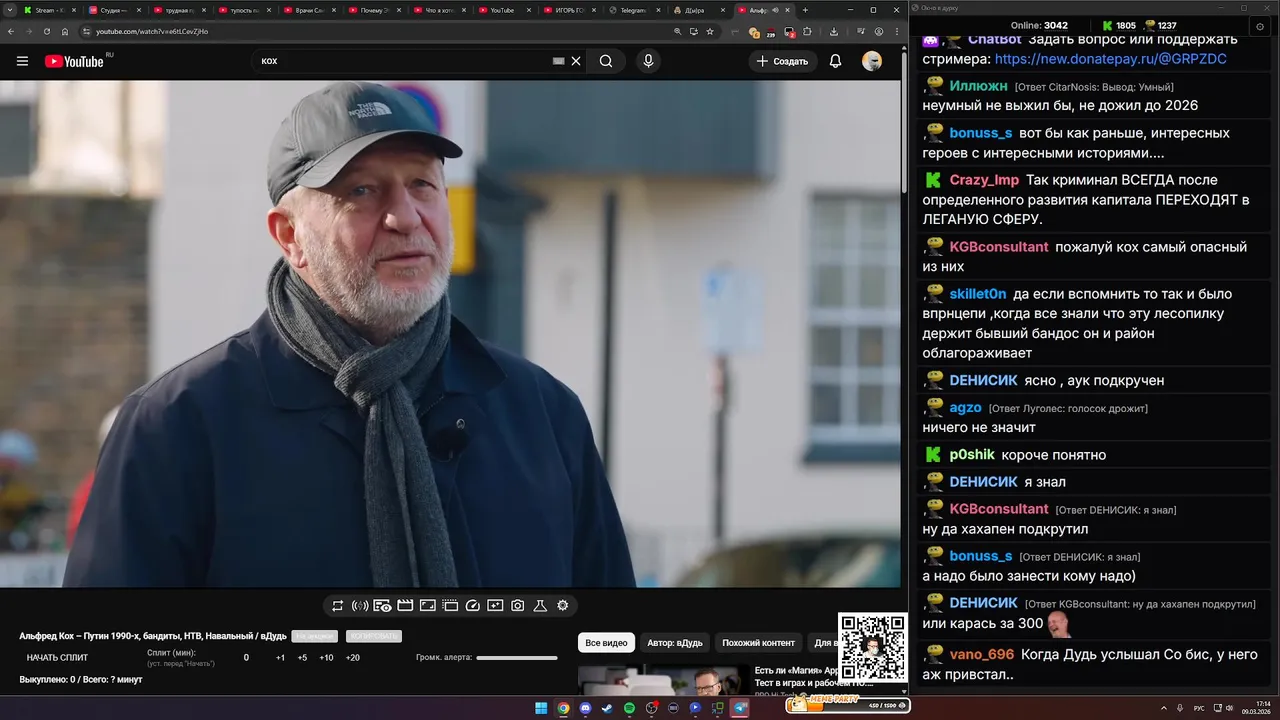
Task: Click the clapperboard icon in player toolbar
Action: coord(405,606)
